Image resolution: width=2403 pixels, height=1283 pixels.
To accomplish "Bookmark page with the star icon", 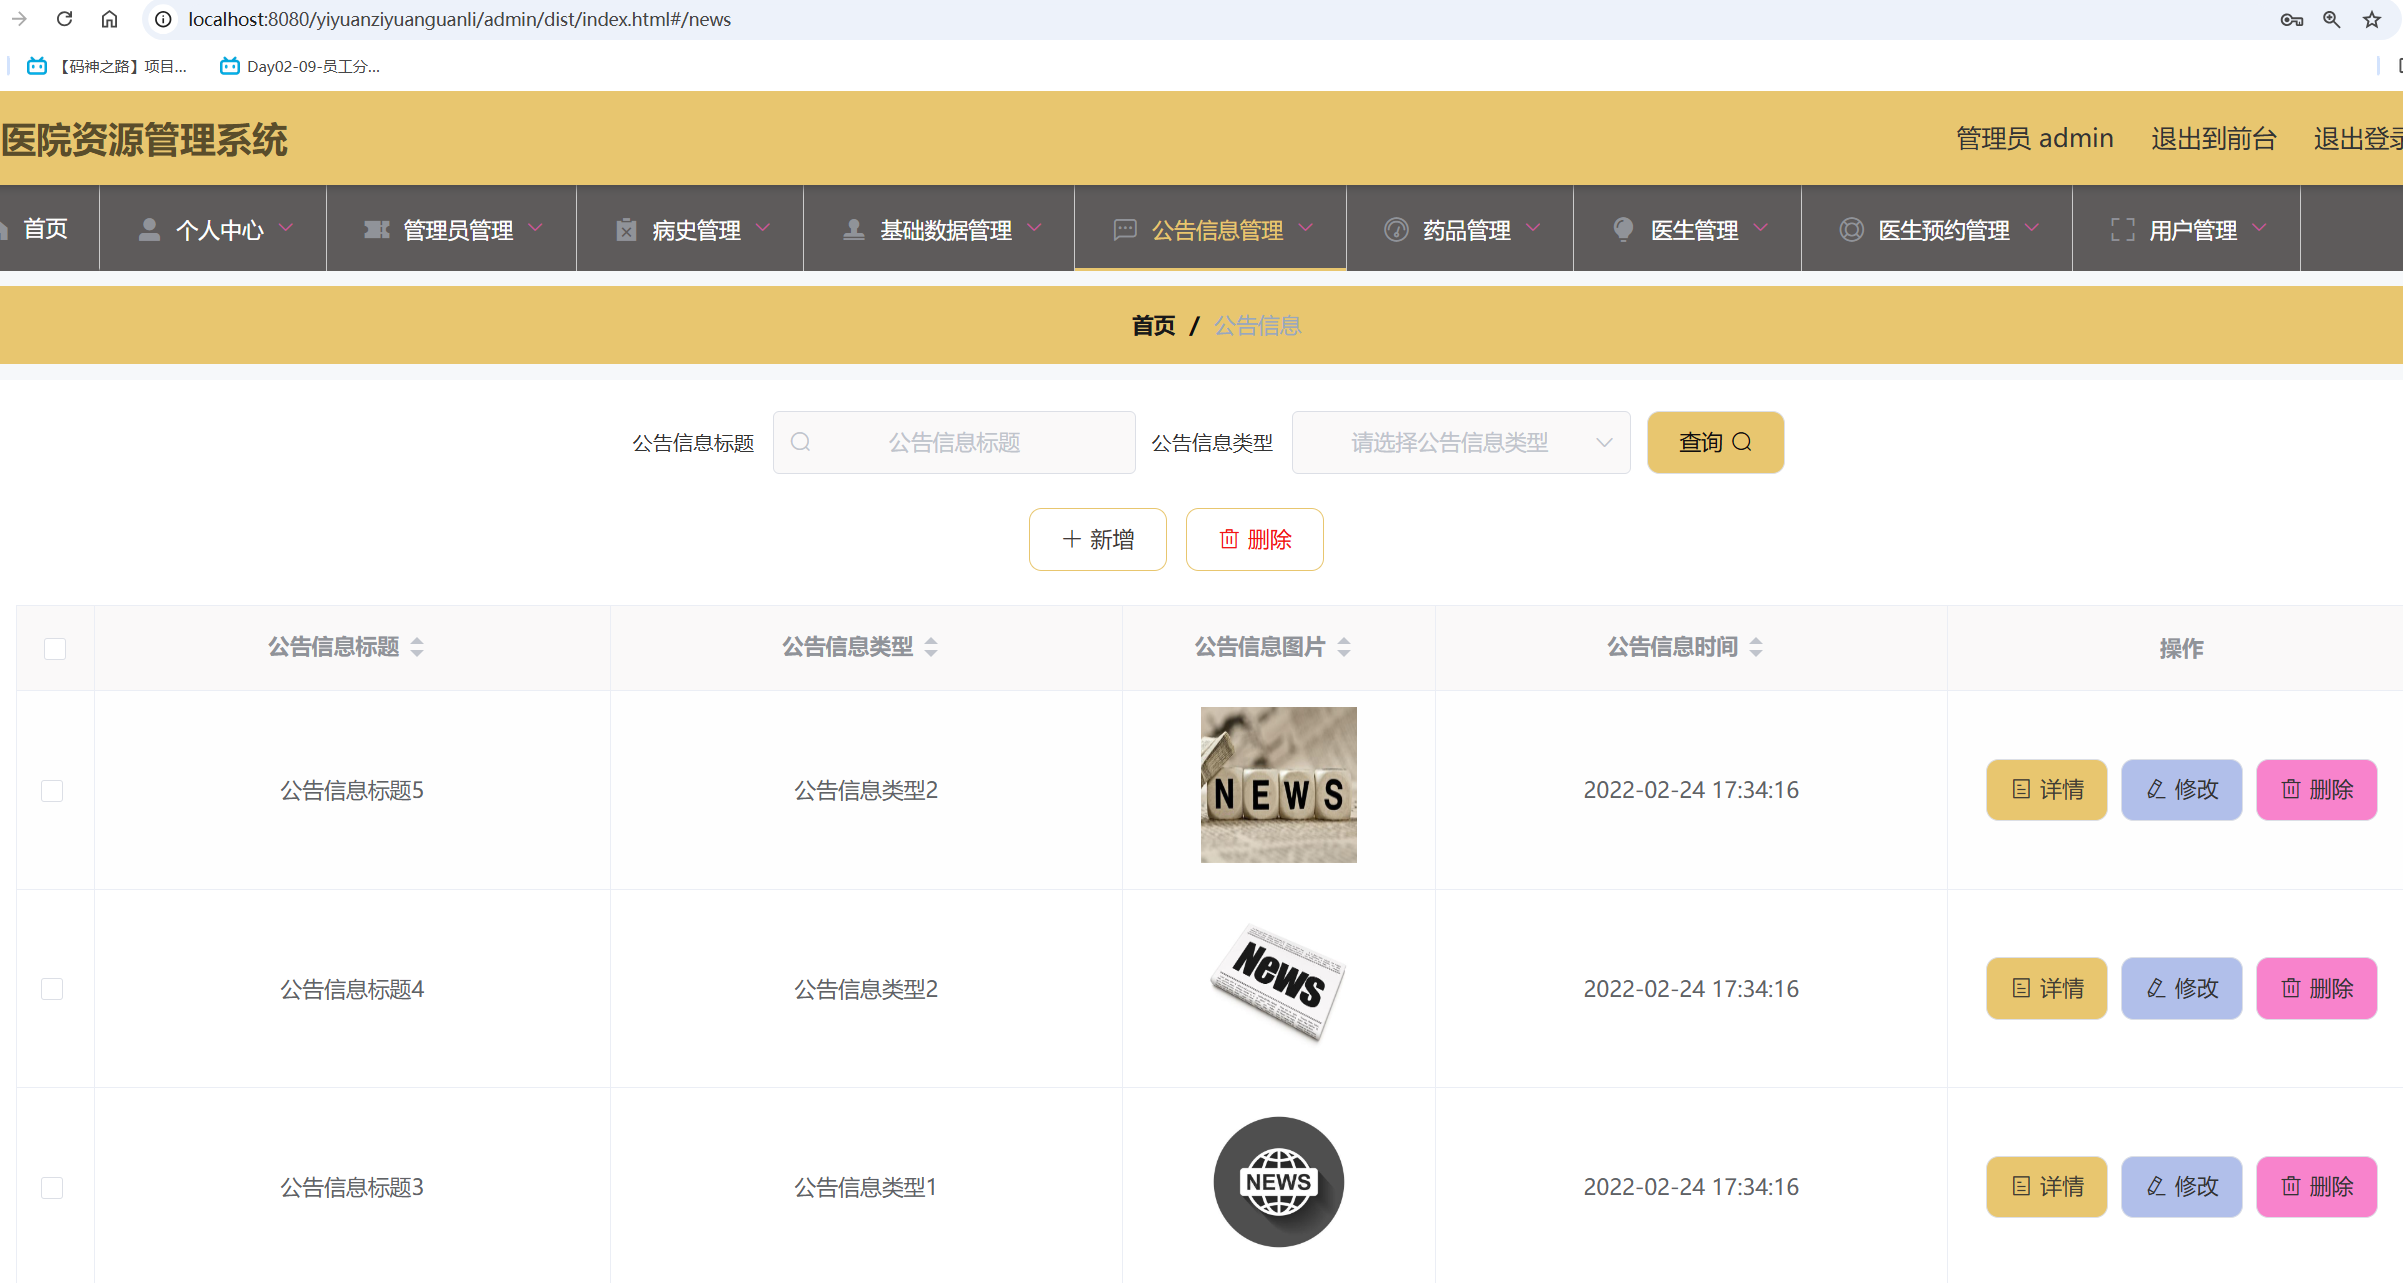I will (x=2371, y=19).
